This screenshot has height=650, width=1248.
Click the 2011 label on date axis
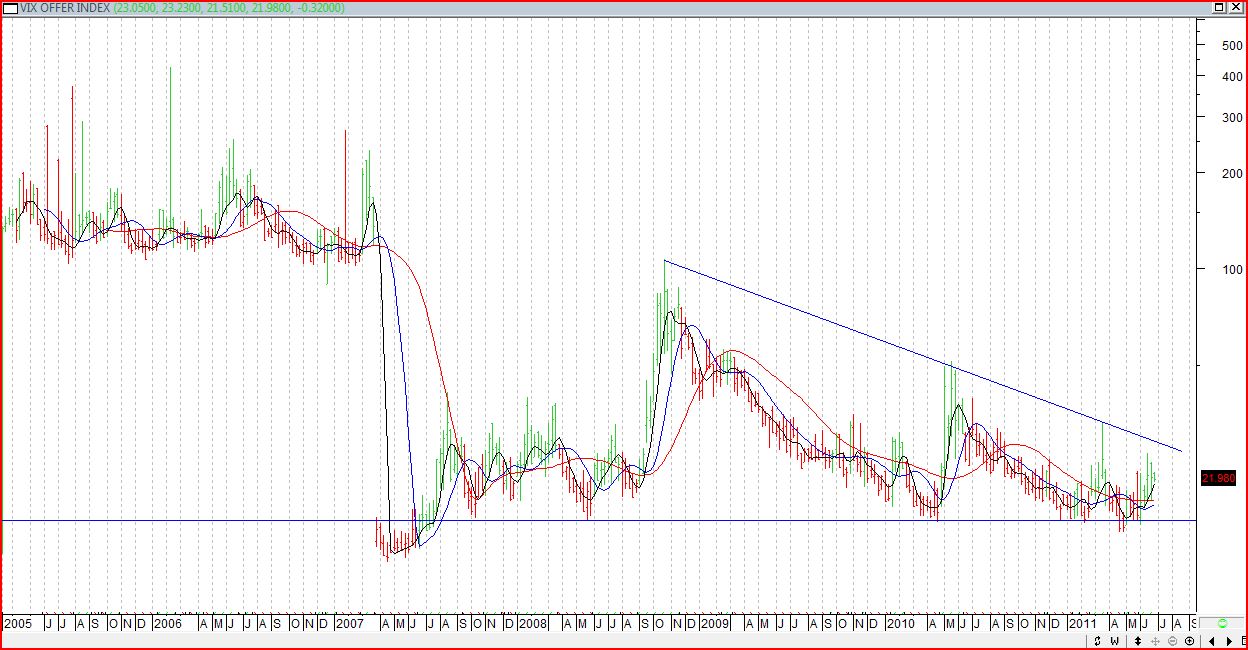coord(1083,624)
